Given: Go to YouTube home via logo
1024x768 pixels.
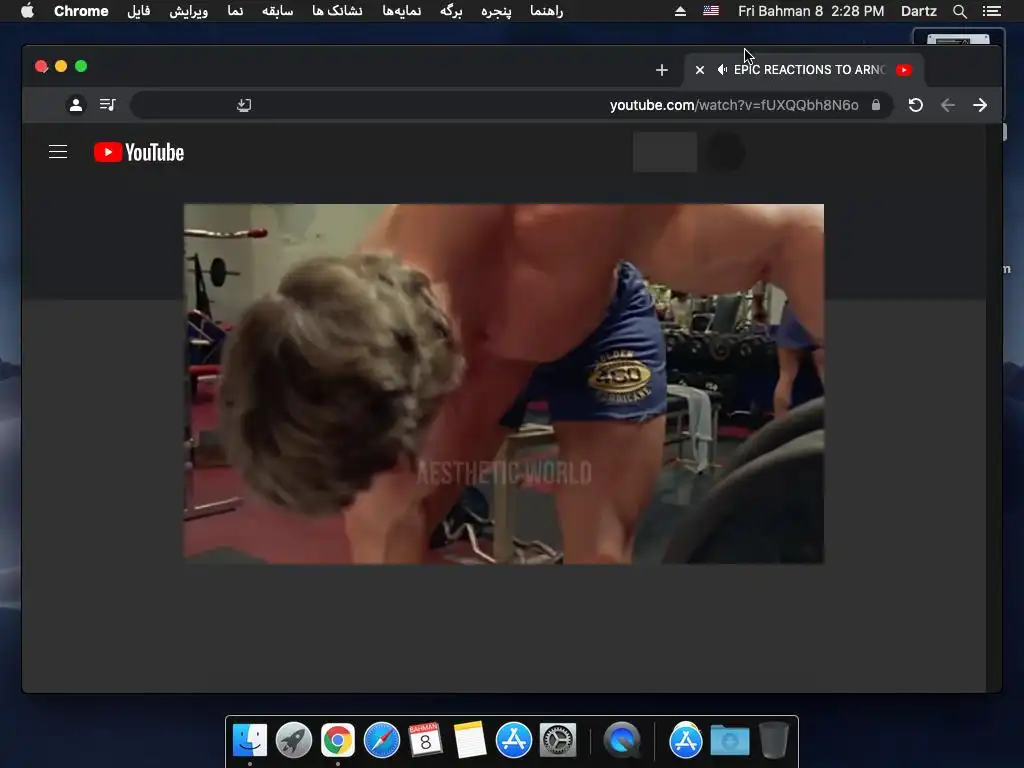Looking at the screenshot, I should coord(139,152).
